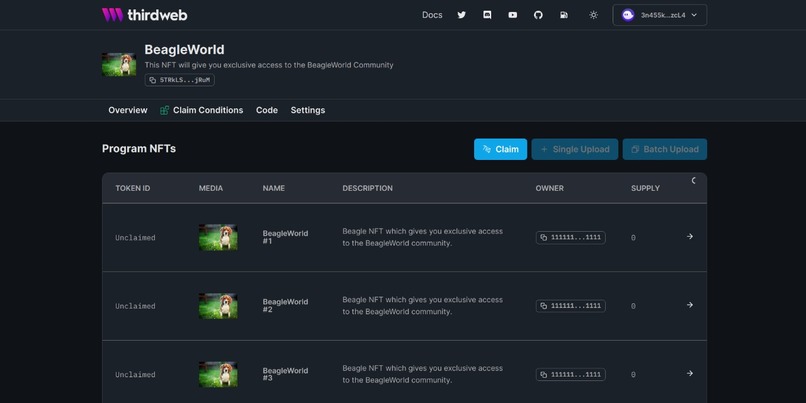Switch to the Overview tab

(127, 110)
